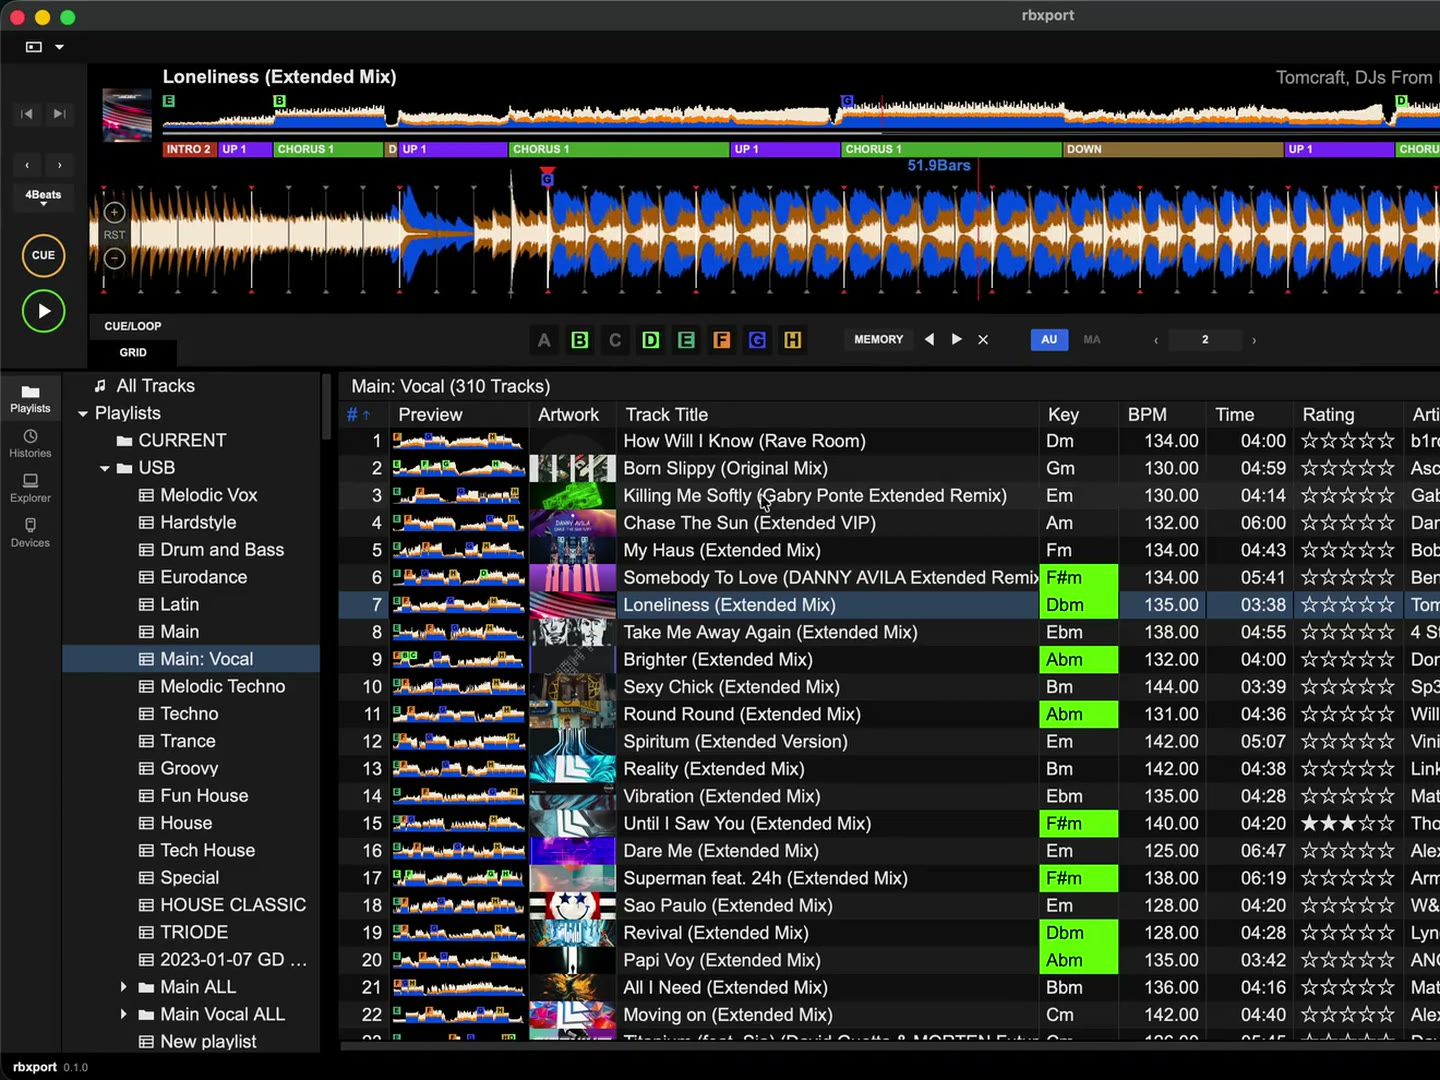Open the Histories sidebar panel
The height and width of the screenshot is (1080, 1440).
coord(30,443)
